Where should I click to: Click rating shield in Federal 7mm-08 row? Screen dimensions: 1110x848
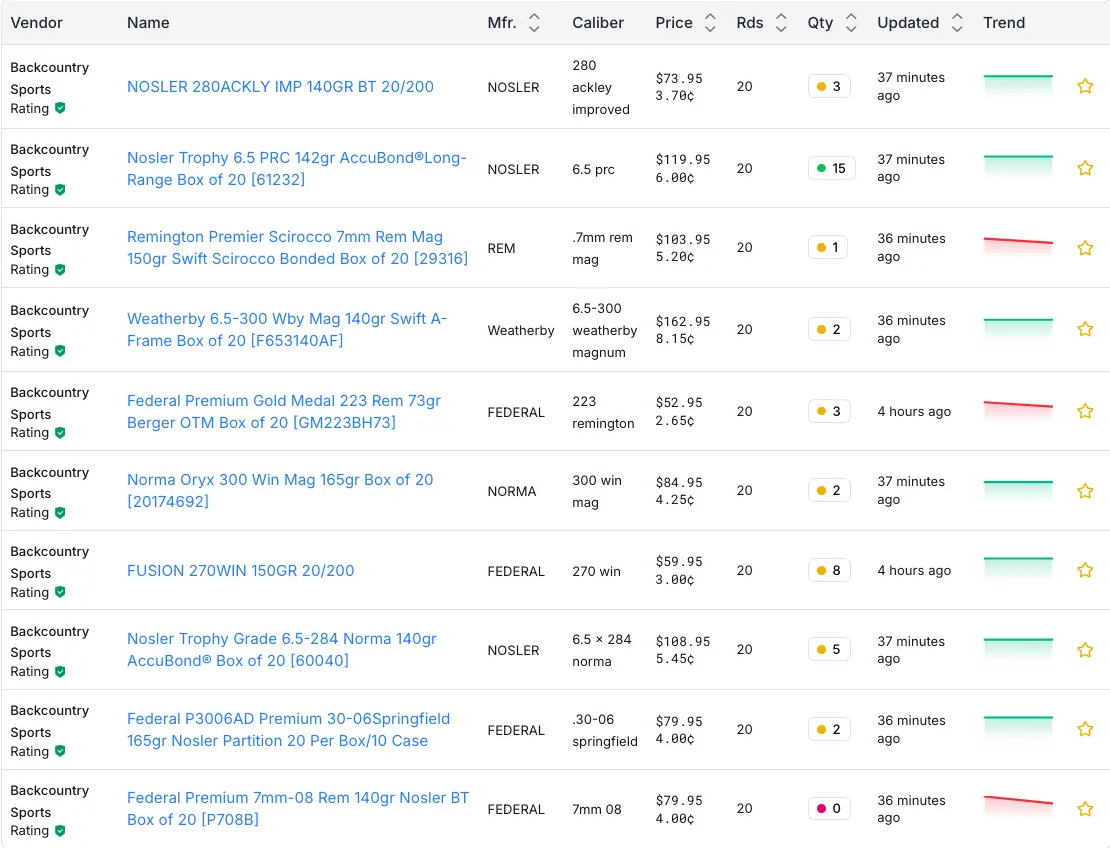click(60, 831)
